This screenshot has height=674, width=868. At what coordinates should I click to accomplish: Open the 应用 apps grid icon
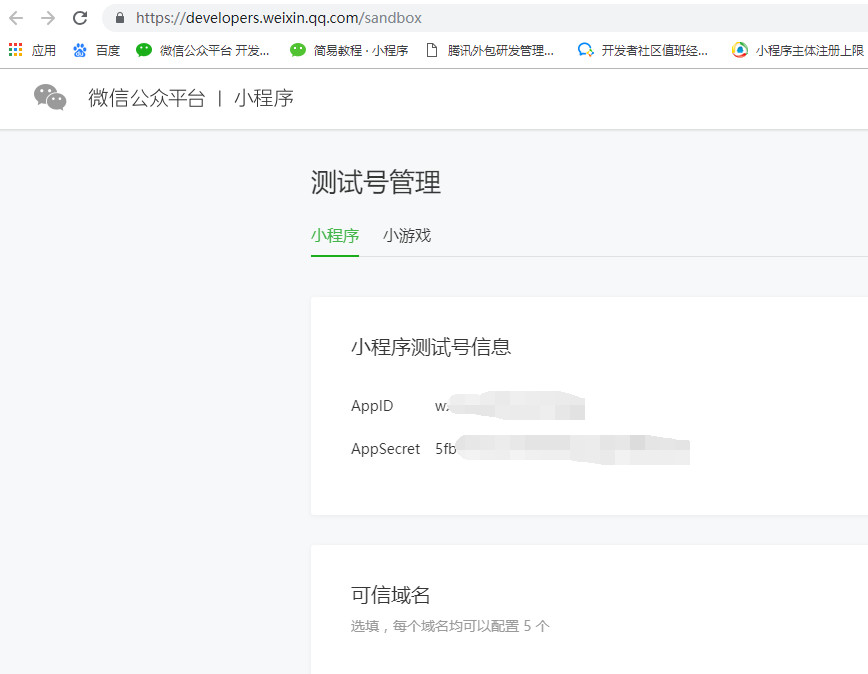click(x=16, y=50)
